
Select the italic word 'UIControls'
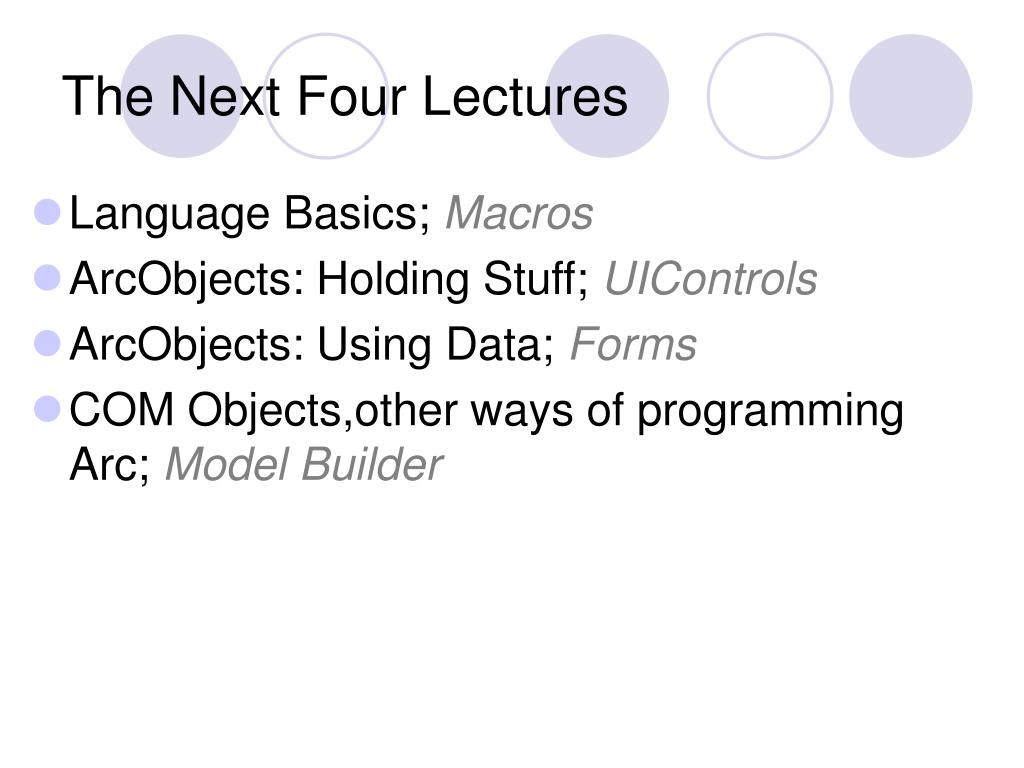point(711,279)
